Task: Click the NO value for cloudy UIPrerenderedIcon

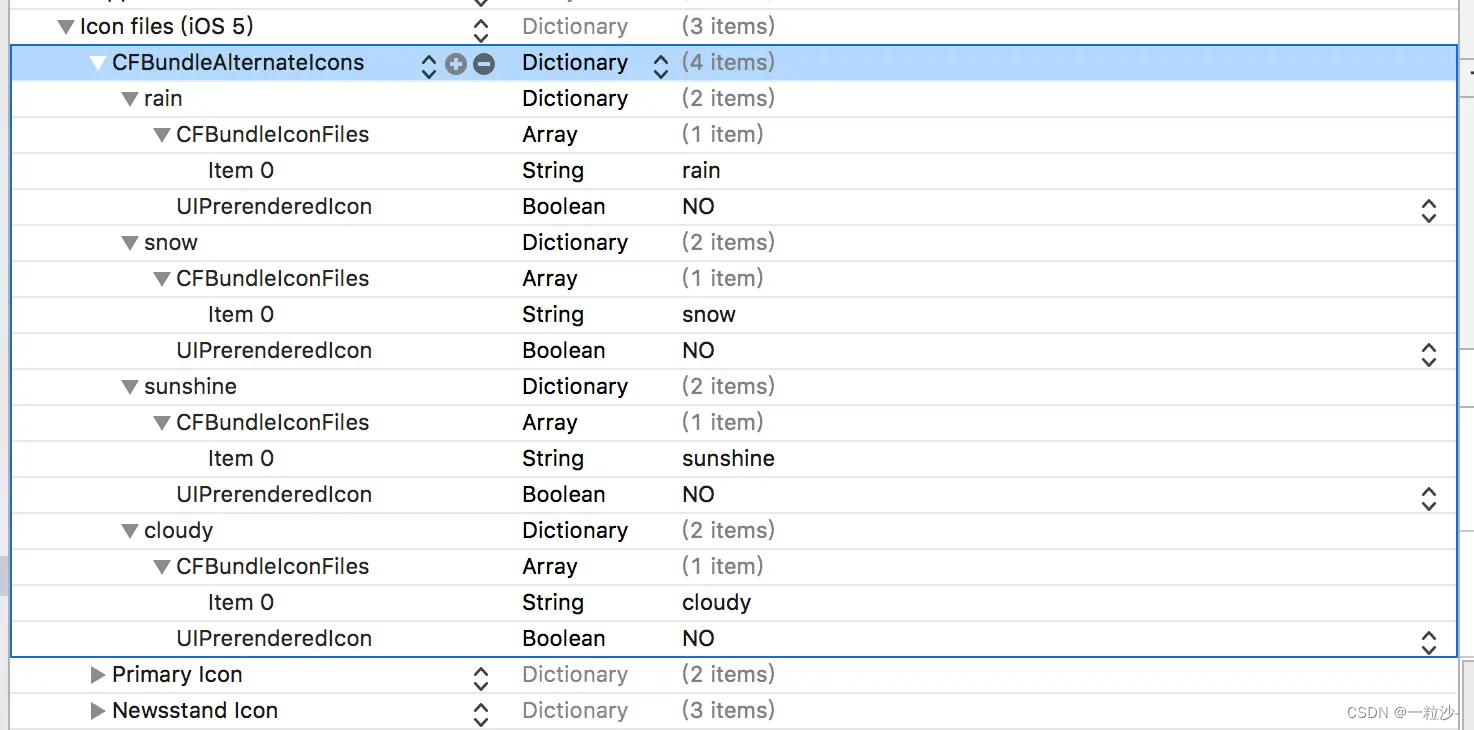Action: (698, 639)
